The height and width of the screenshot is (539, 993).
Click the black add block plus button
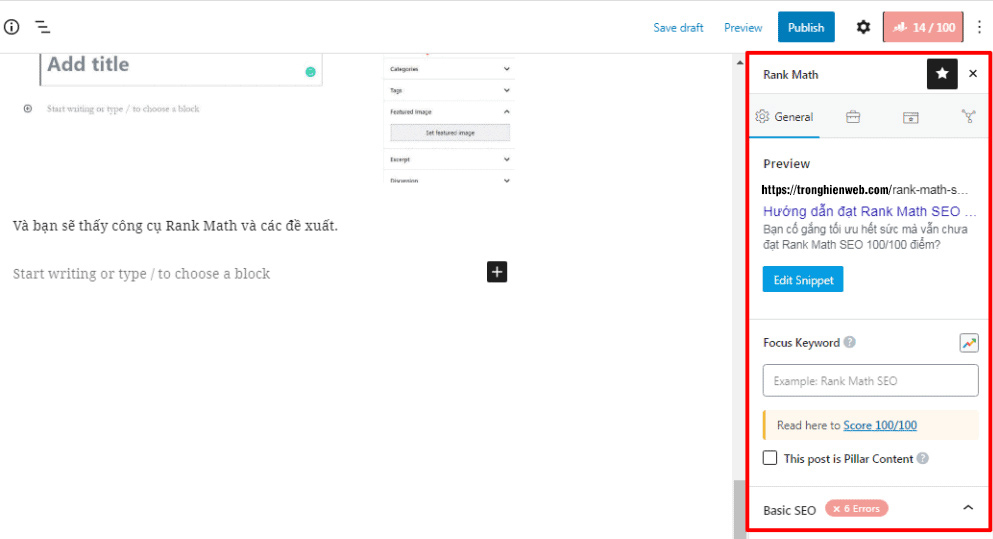point(497,272)
